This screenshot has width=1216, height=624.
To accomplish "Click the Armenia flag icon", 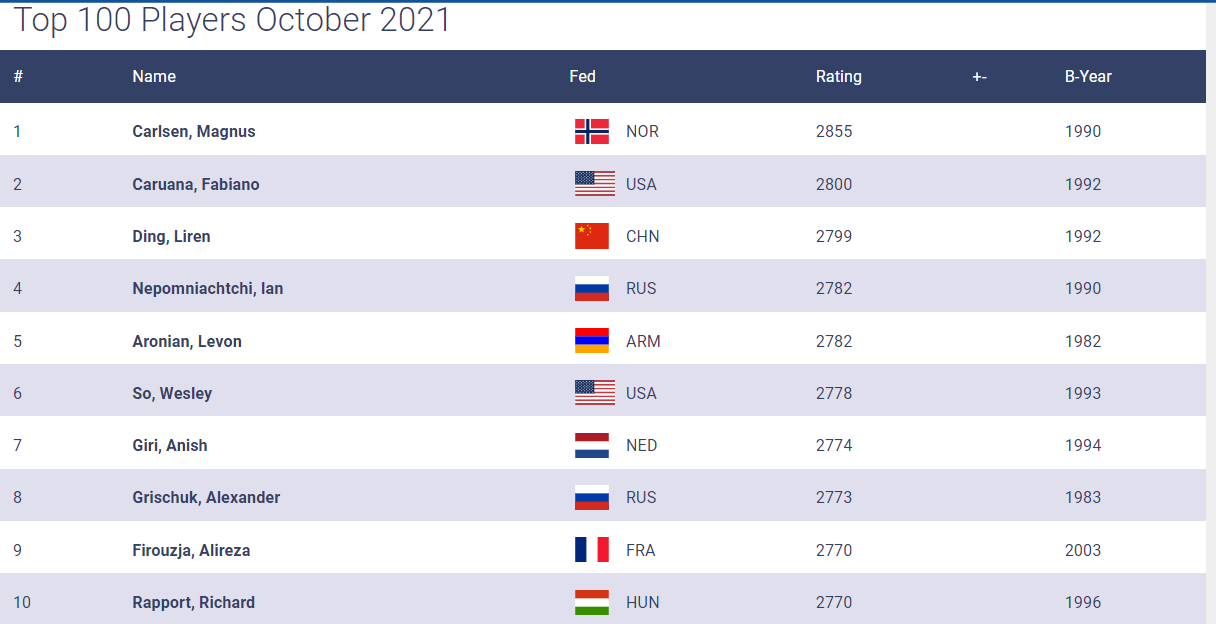I will 592,341.
